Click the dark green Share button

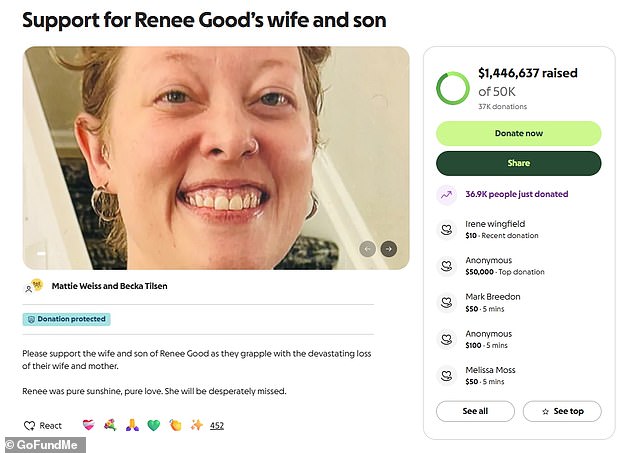click(518, 163)
